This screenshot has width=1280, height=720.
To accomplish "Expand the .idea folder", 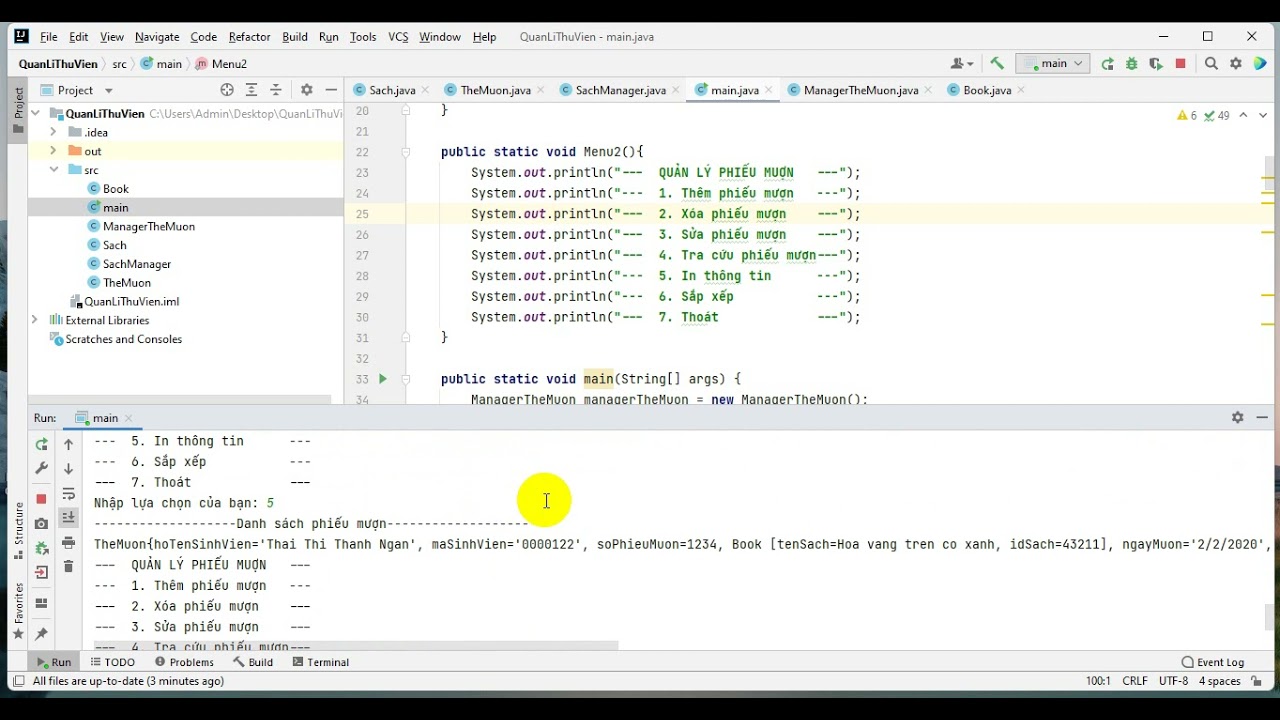I will coord(53,132).
